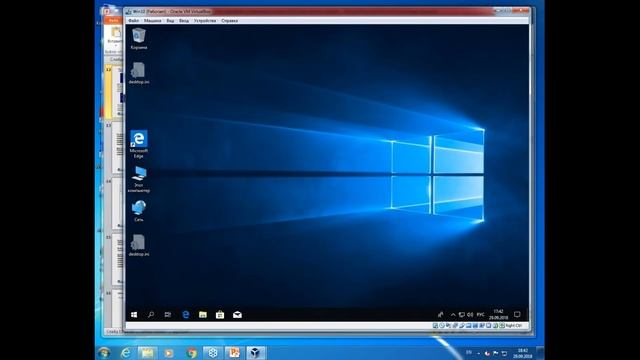Viewport: 640px width, 360px height.
Task: Open the Ввод menu in VirtualBox
Action: 184,20
